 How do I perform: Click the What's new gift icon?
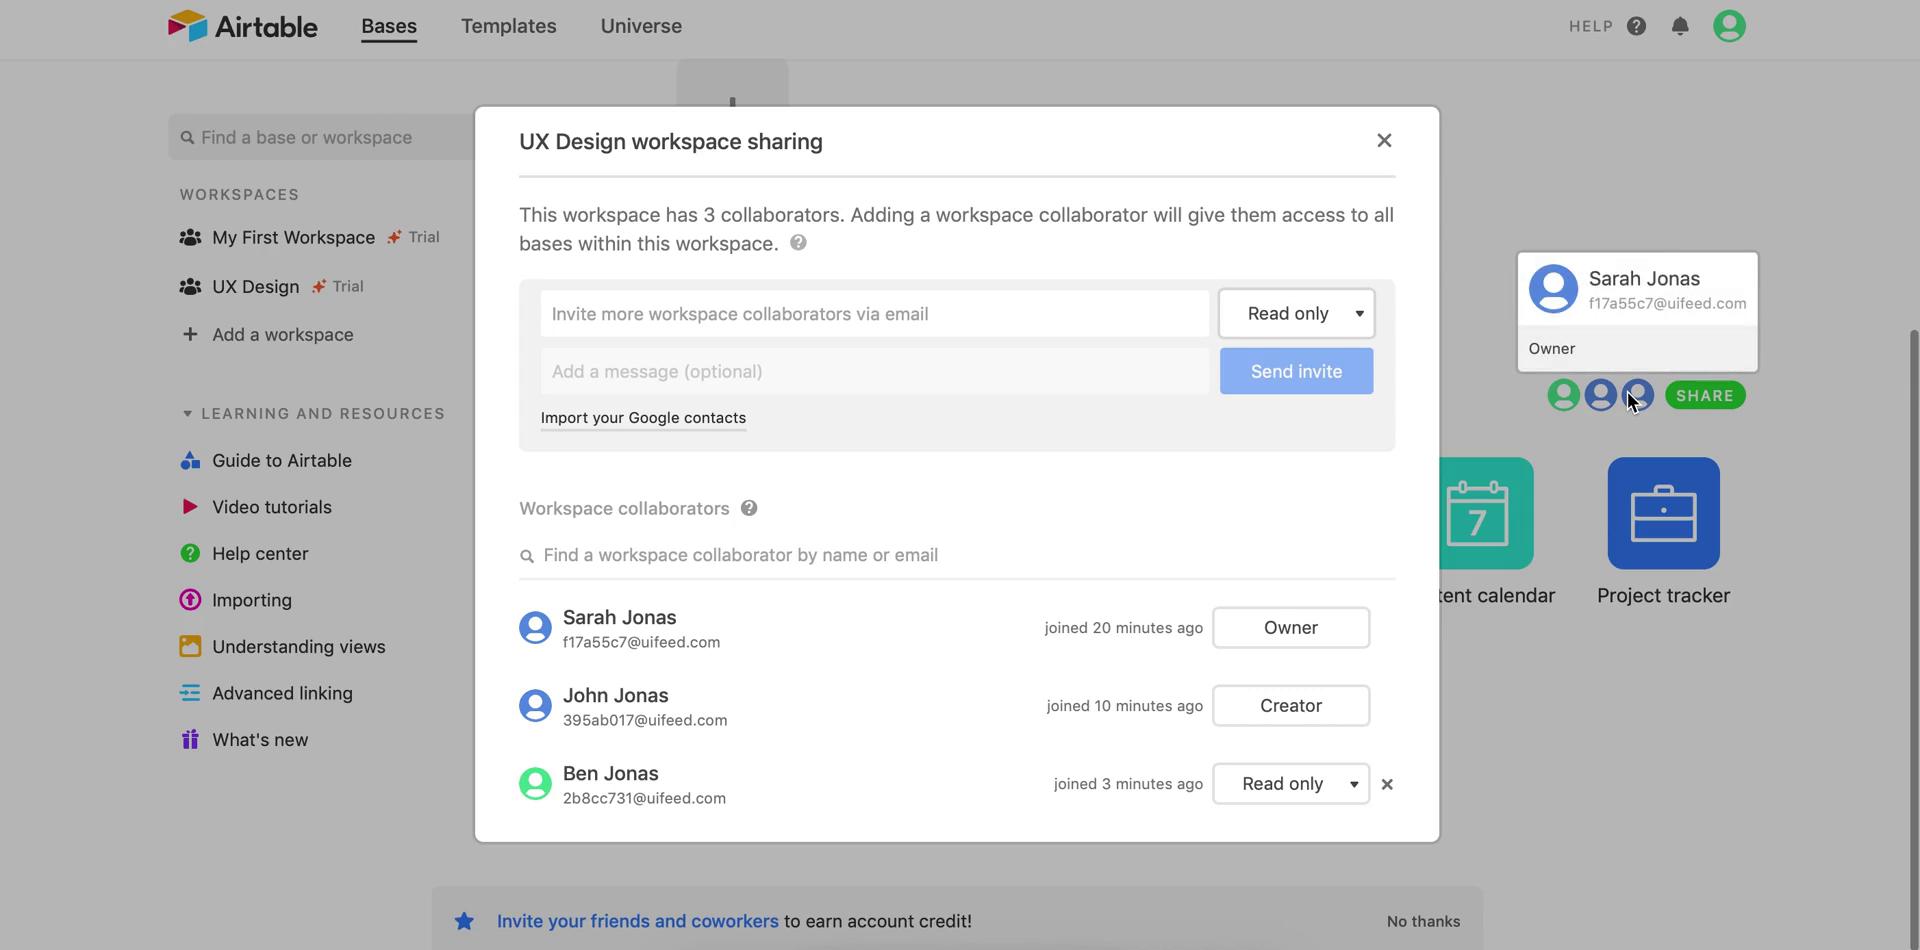click(190, 740)
